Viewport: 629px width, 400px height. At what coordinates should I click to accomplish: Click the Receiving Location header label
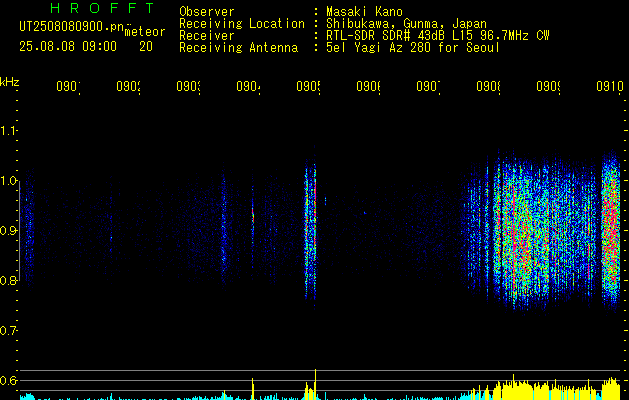point(242,24)
